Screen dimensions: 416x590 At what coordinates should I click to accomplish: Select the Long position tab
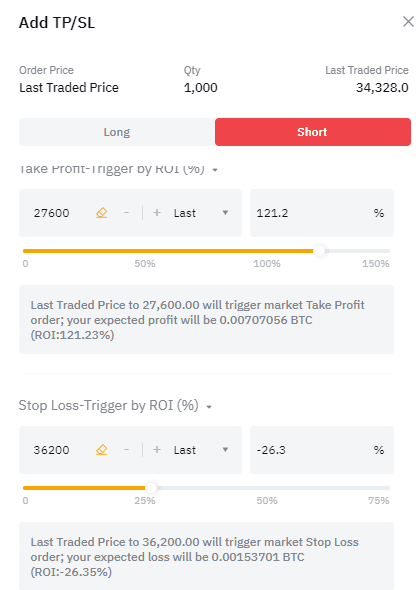point(117,132)
